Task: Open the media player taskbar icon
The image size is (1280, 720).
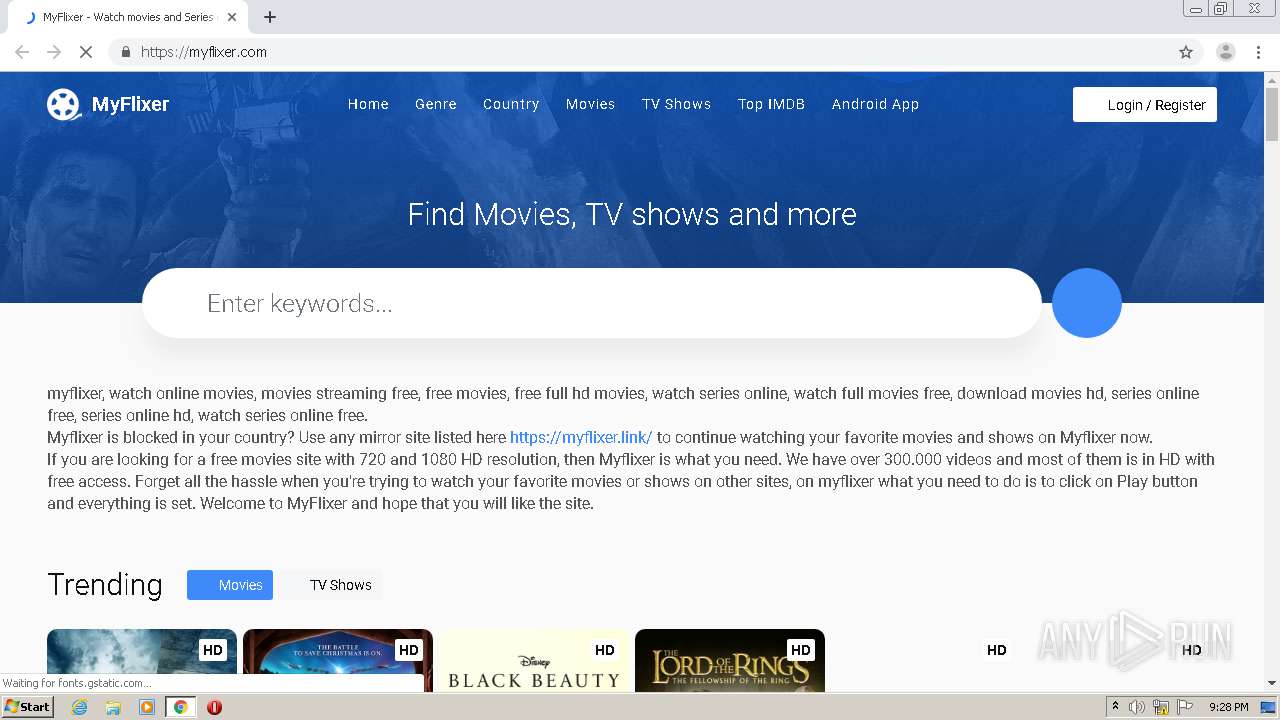Action: (x=147, y=707)
